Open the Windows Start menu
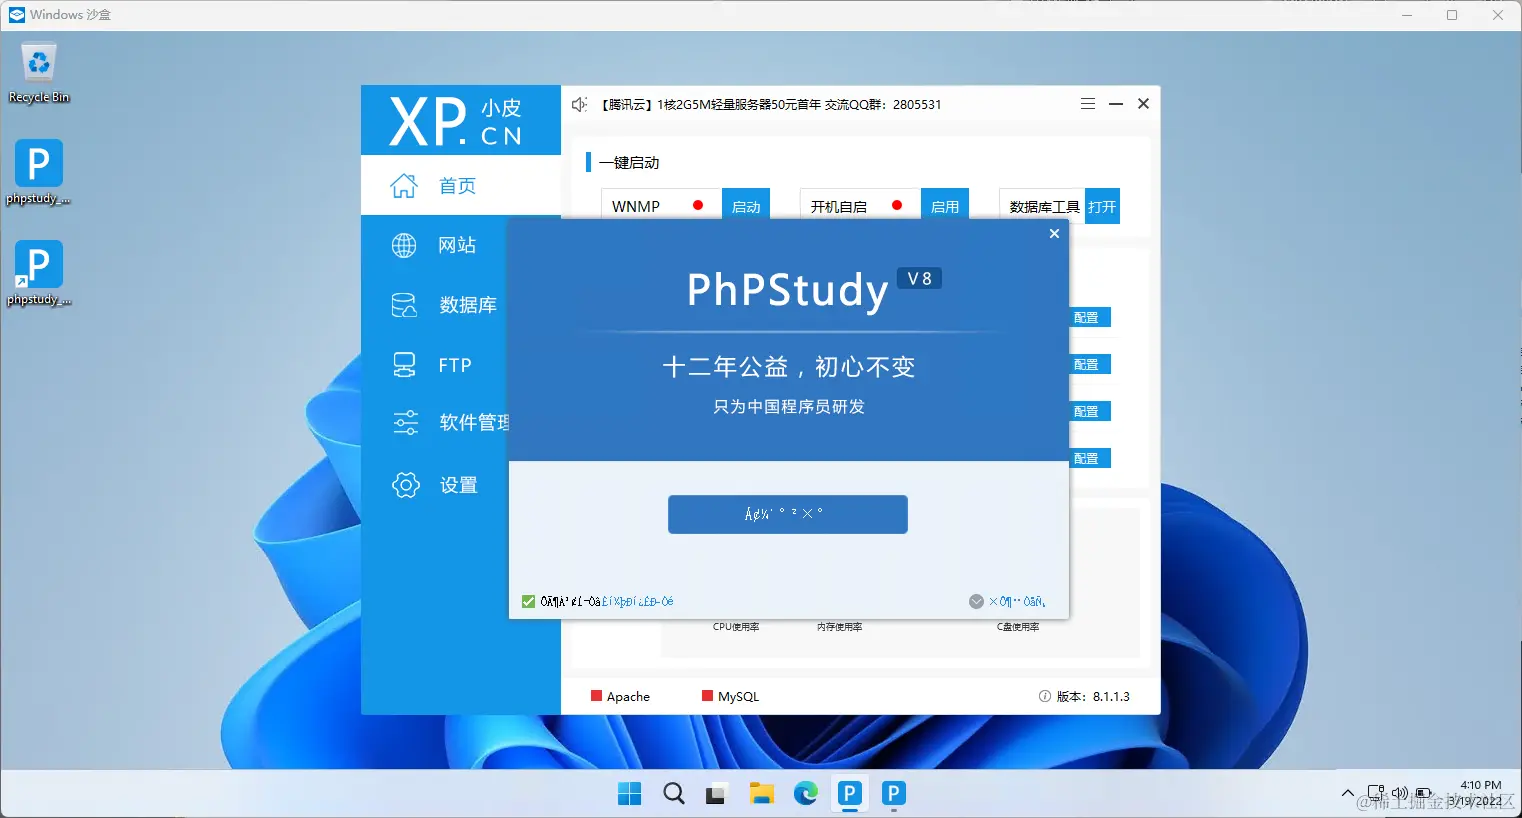1522x818 pixels. (629, 793)
